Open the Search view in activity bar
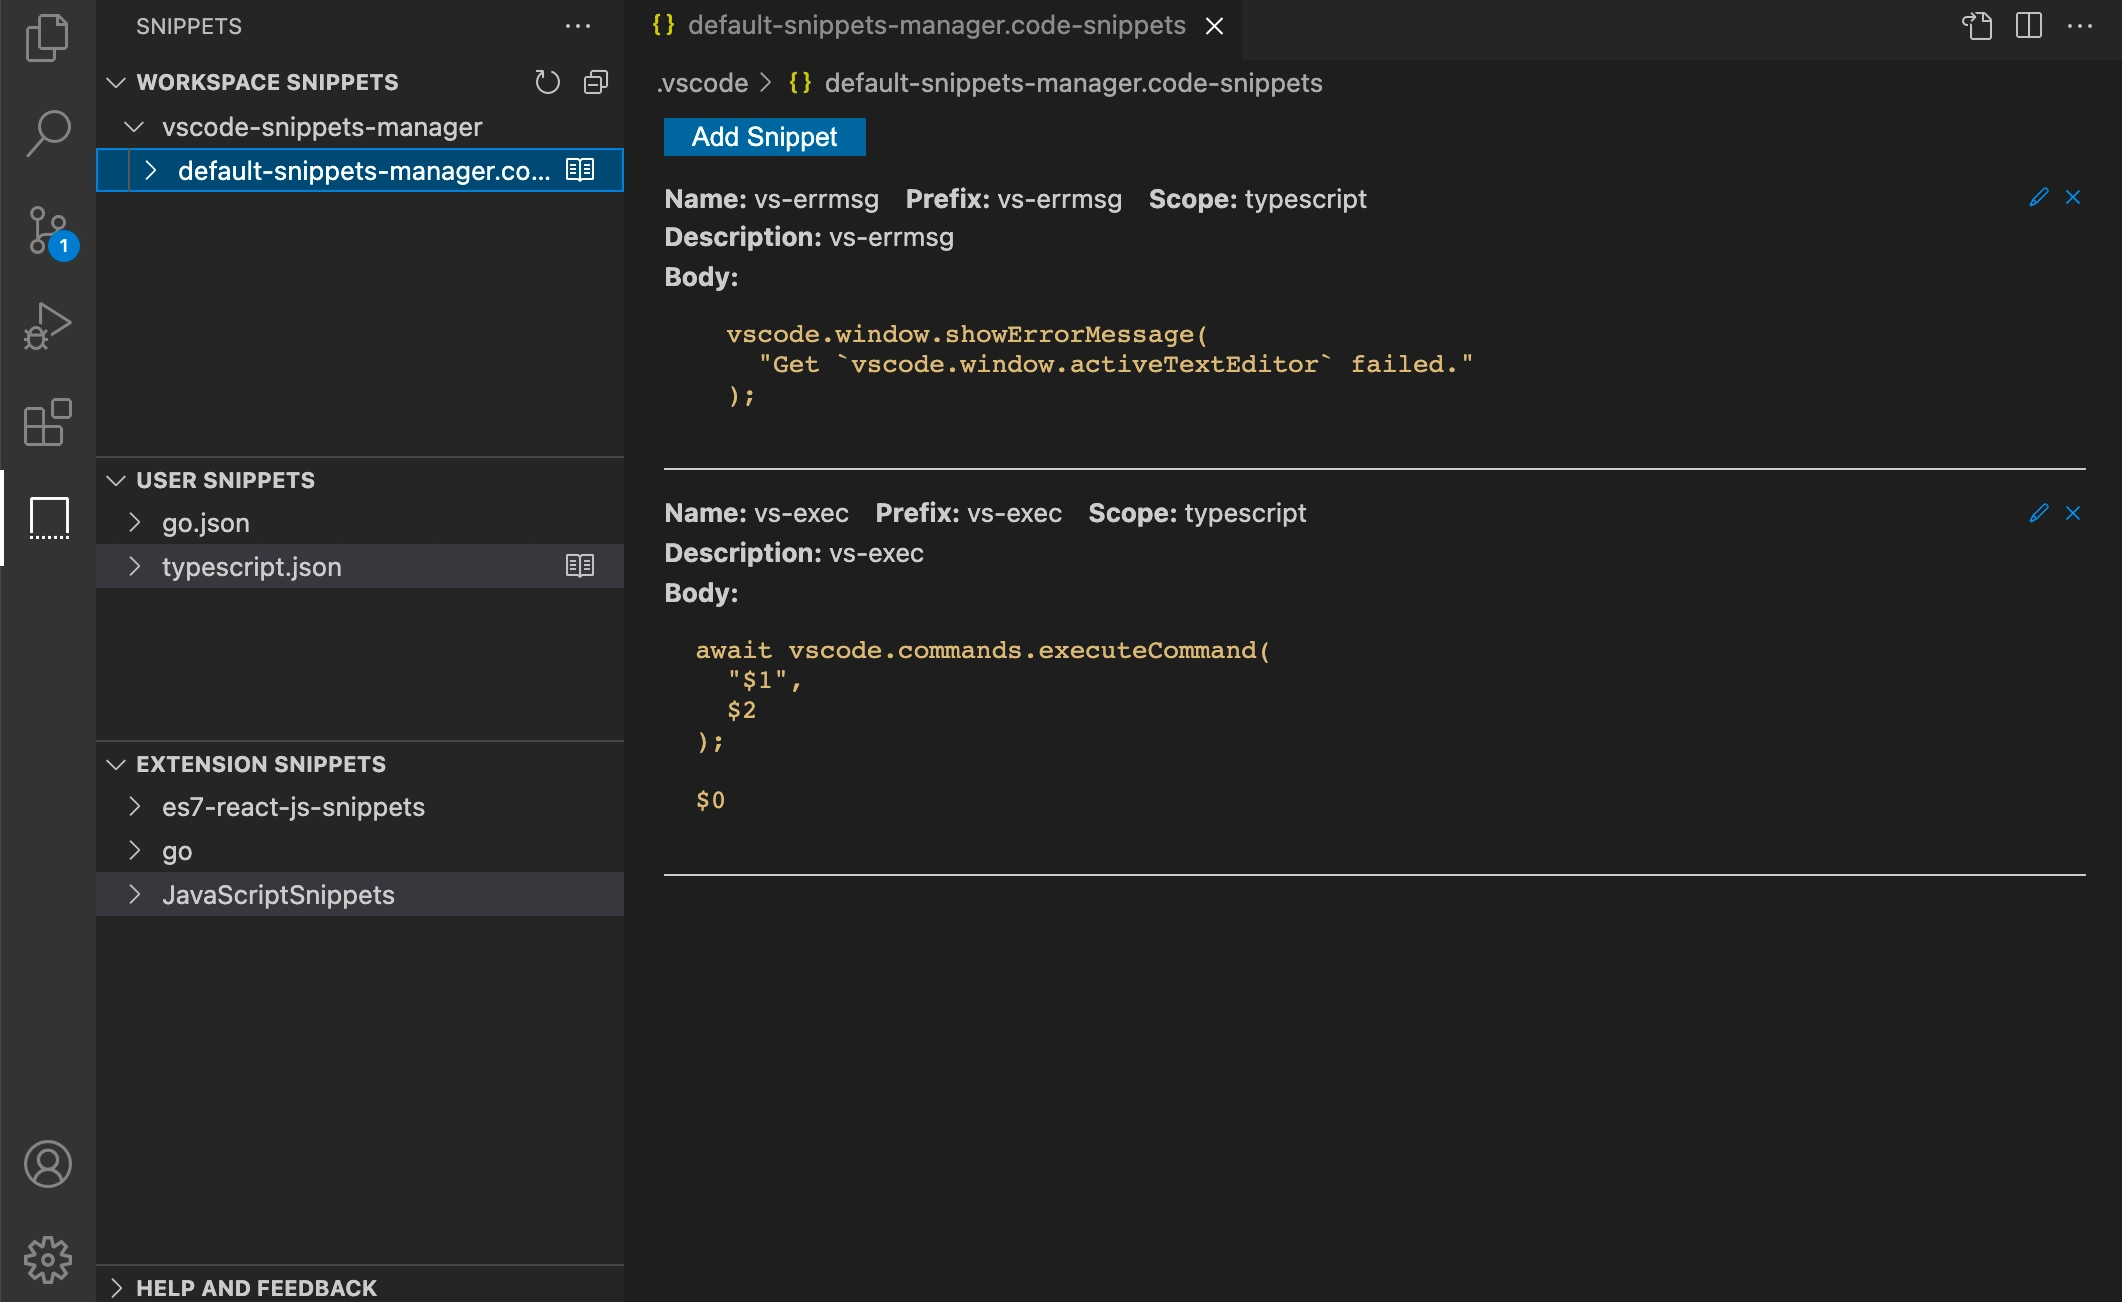 tap(47, 132)
